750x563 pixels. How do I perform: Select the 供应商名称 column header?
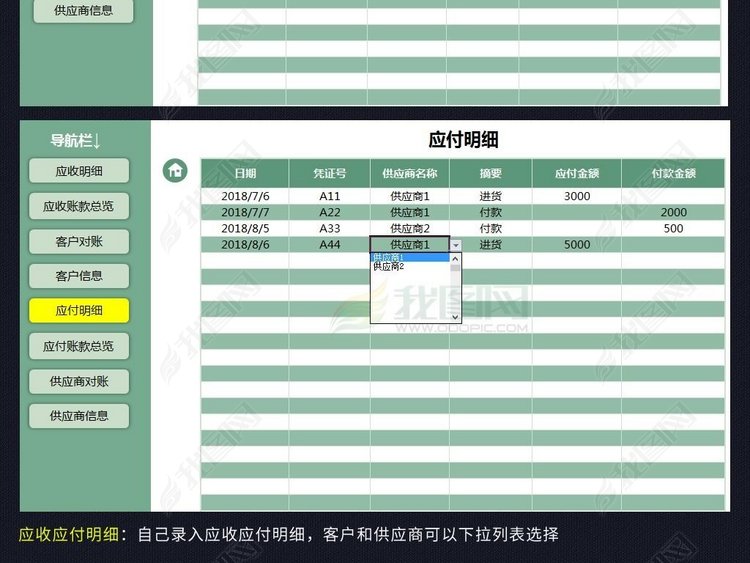click(x=409, y=173)
